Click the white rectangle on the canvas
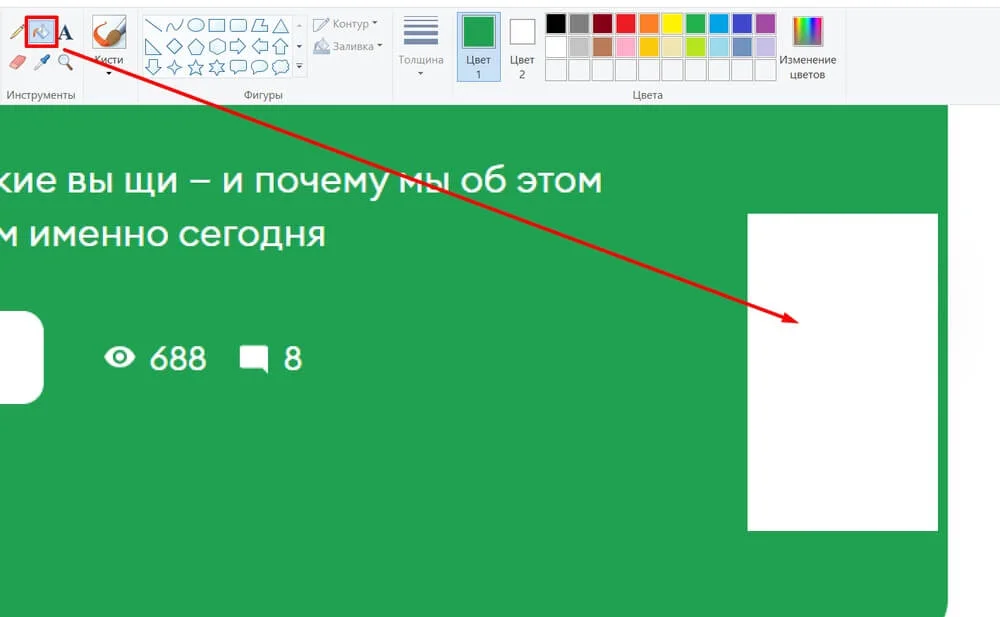The height and width of the screenshot is (617, 1000). pos(842,372)
